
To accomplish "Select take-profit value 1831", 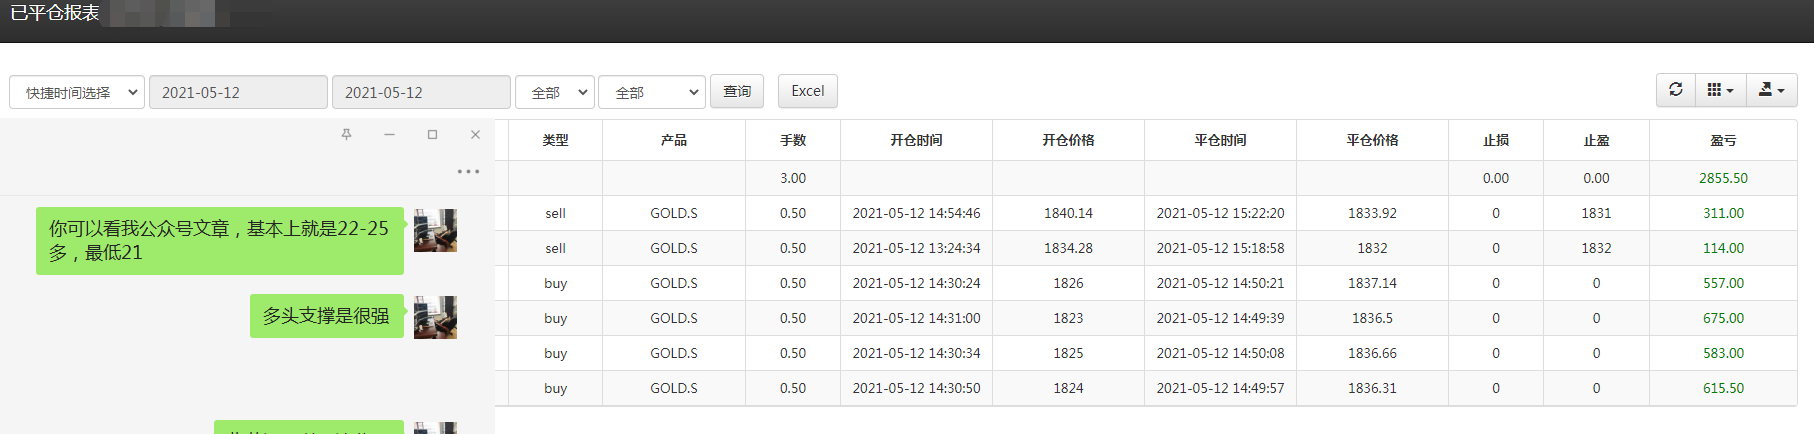I will [1596, 213].
